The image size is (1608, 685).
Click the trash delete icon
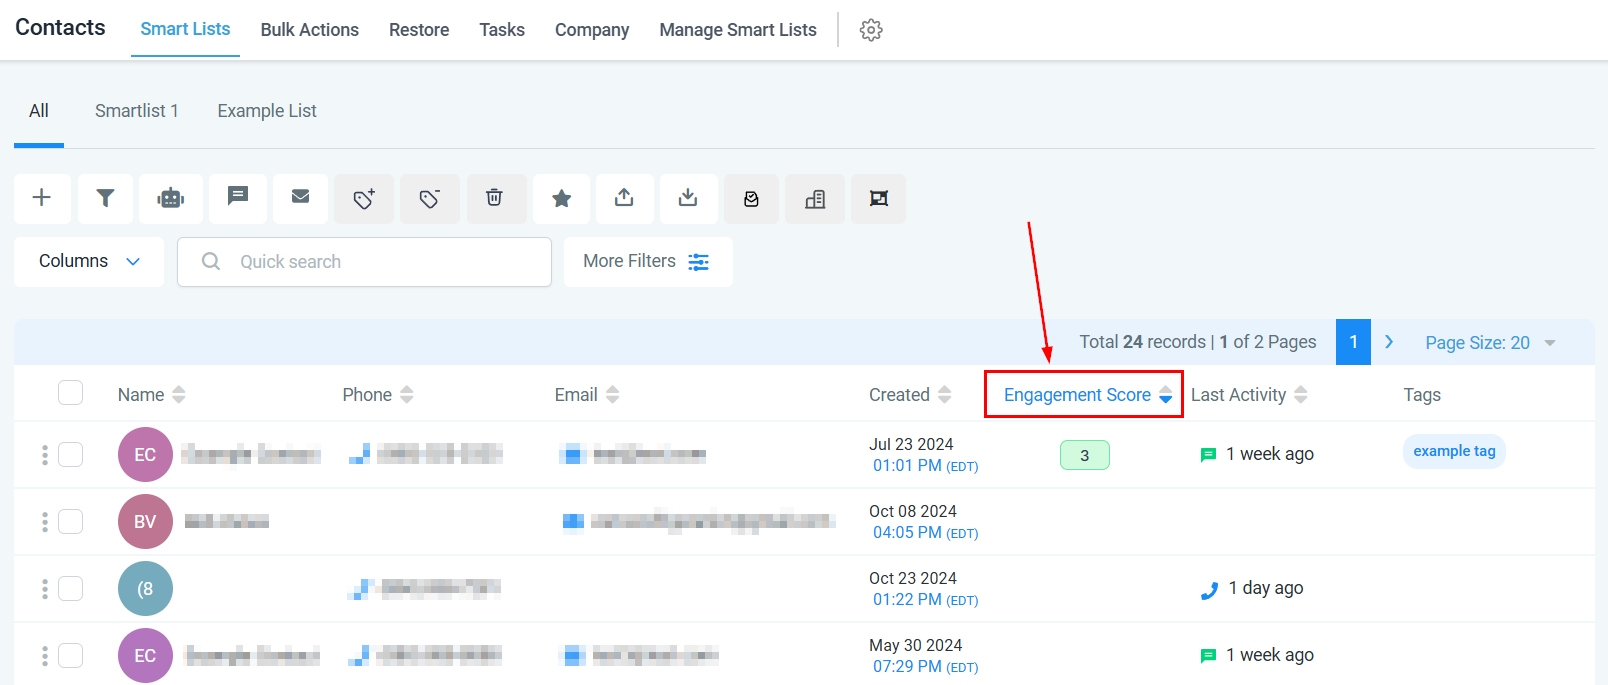pyautogui.click(x=494, y=198)
